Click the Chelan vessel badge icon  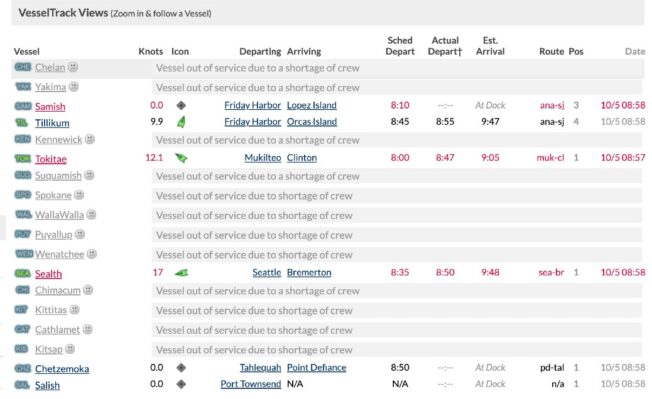tap(23, 67)
